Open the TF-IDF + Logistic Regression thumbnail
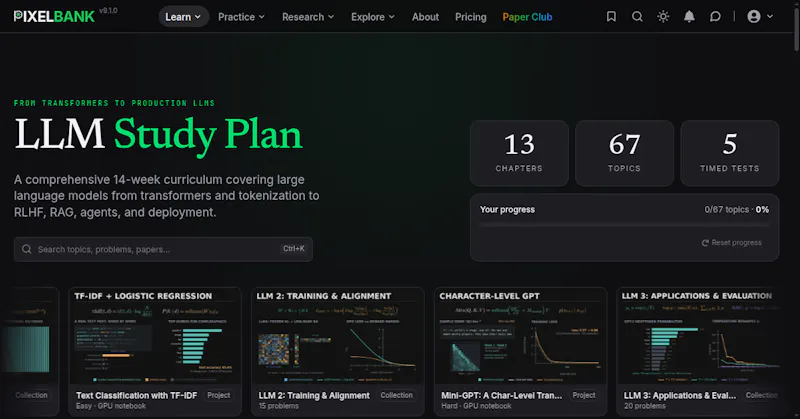This screenshot has height=419, width=800. tap(155, 336)
